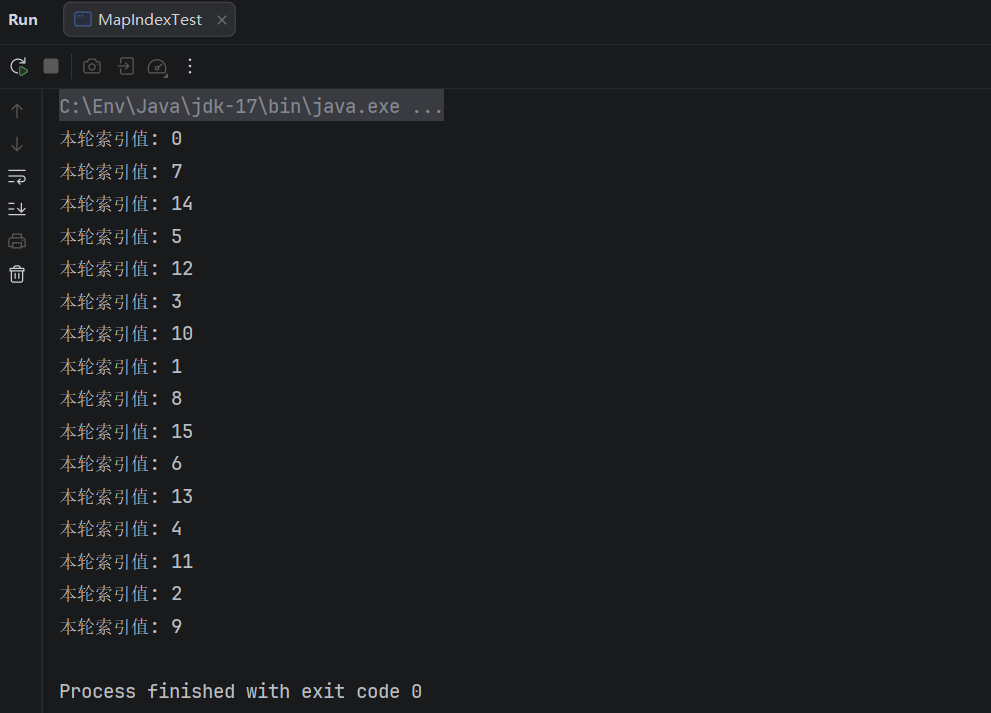Click the Process finished exit message
The height and width of the screenshot is (713, 991).
[x=240, y=690]
